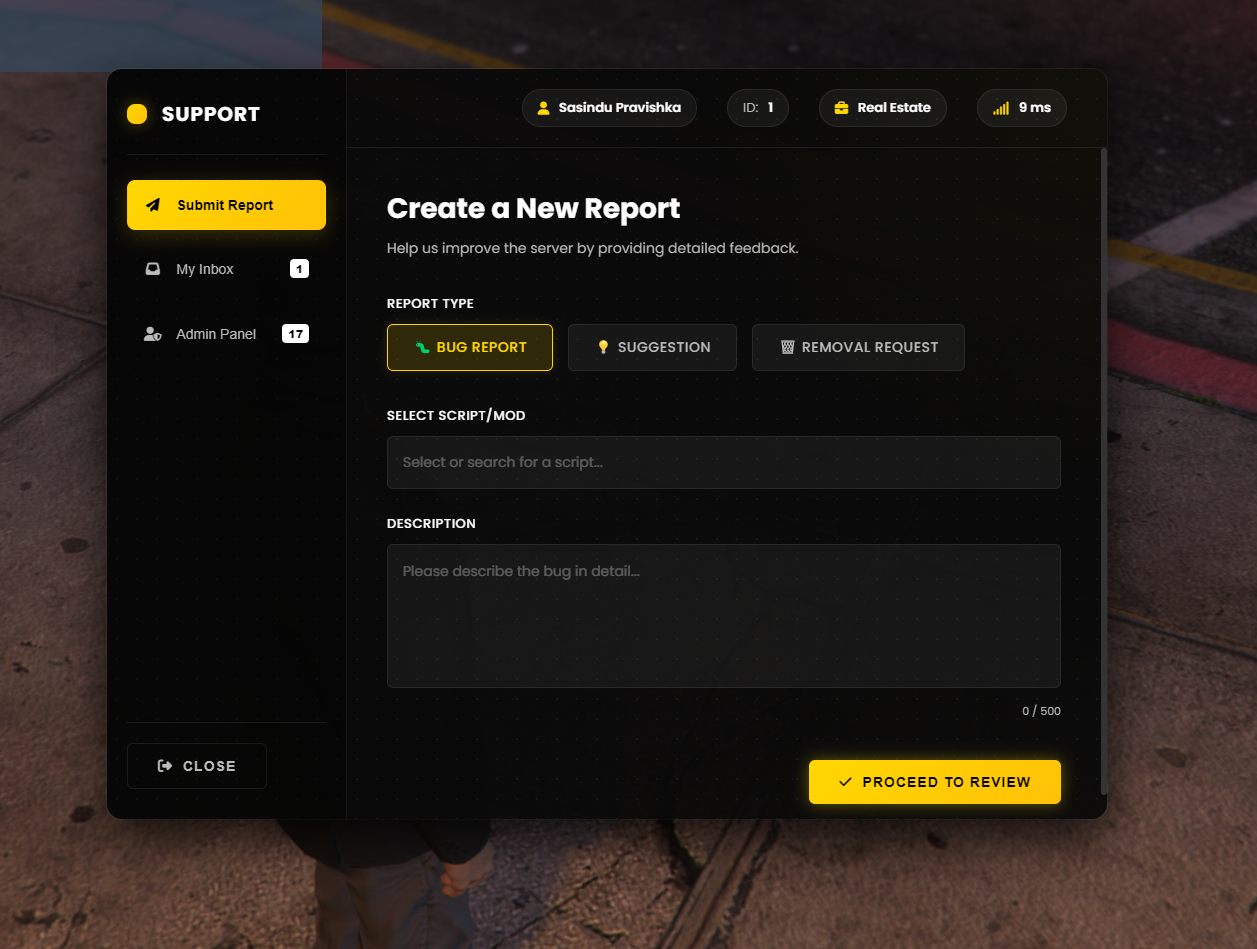Click the Admin Panel user-shield icon
1257x949 pixels.
[x=153, y=334]
